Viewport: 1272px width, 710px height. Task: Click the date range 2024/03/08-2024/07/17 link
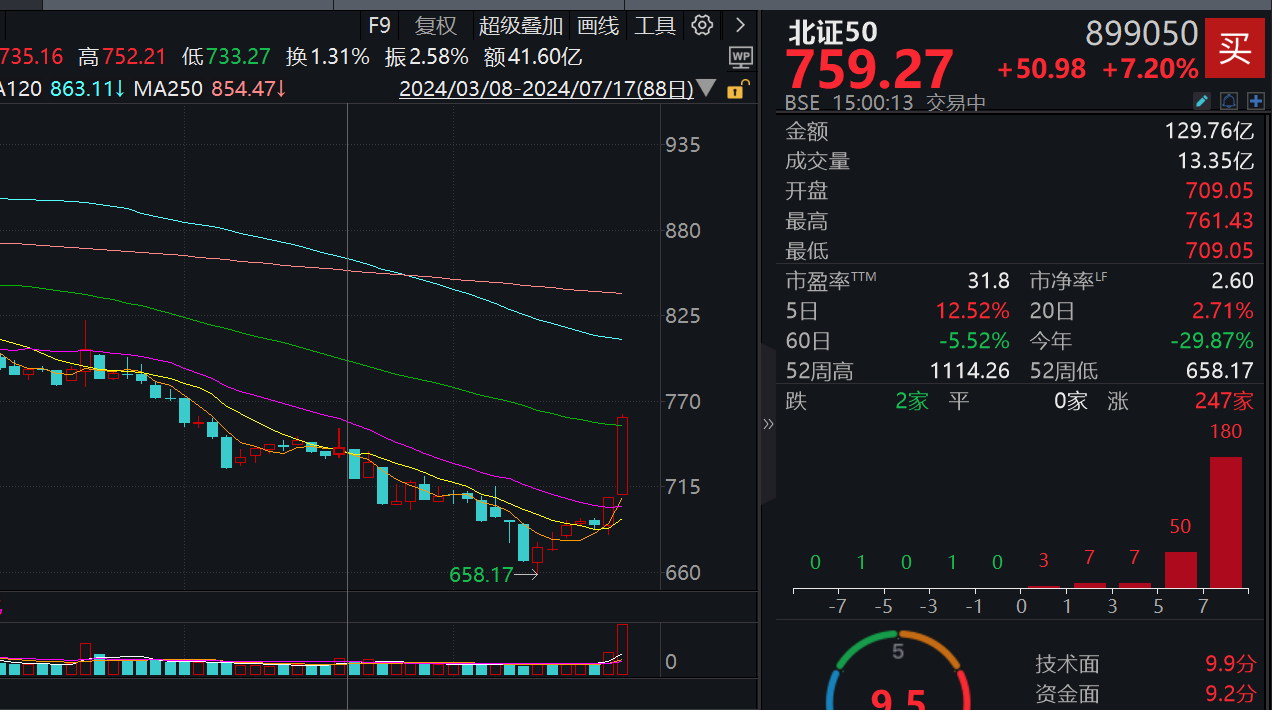click(x=546, y=89)
